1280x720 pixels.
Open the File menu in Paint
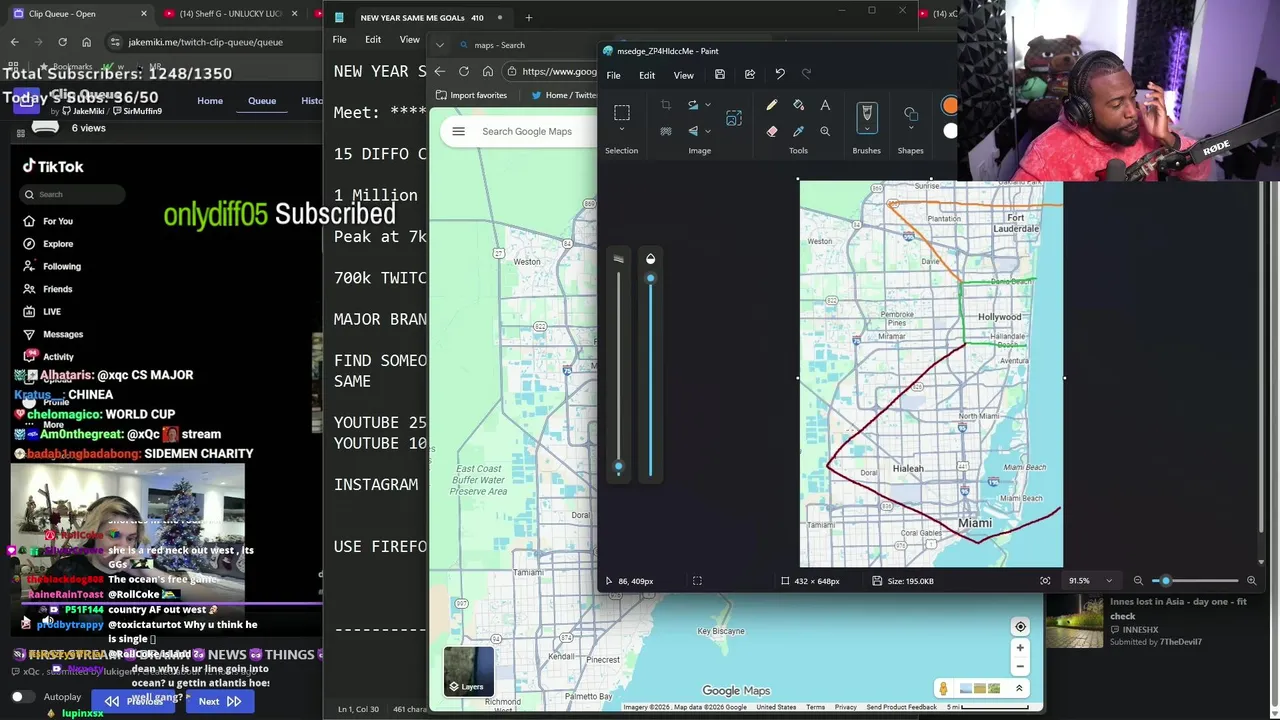pos(613,75)
